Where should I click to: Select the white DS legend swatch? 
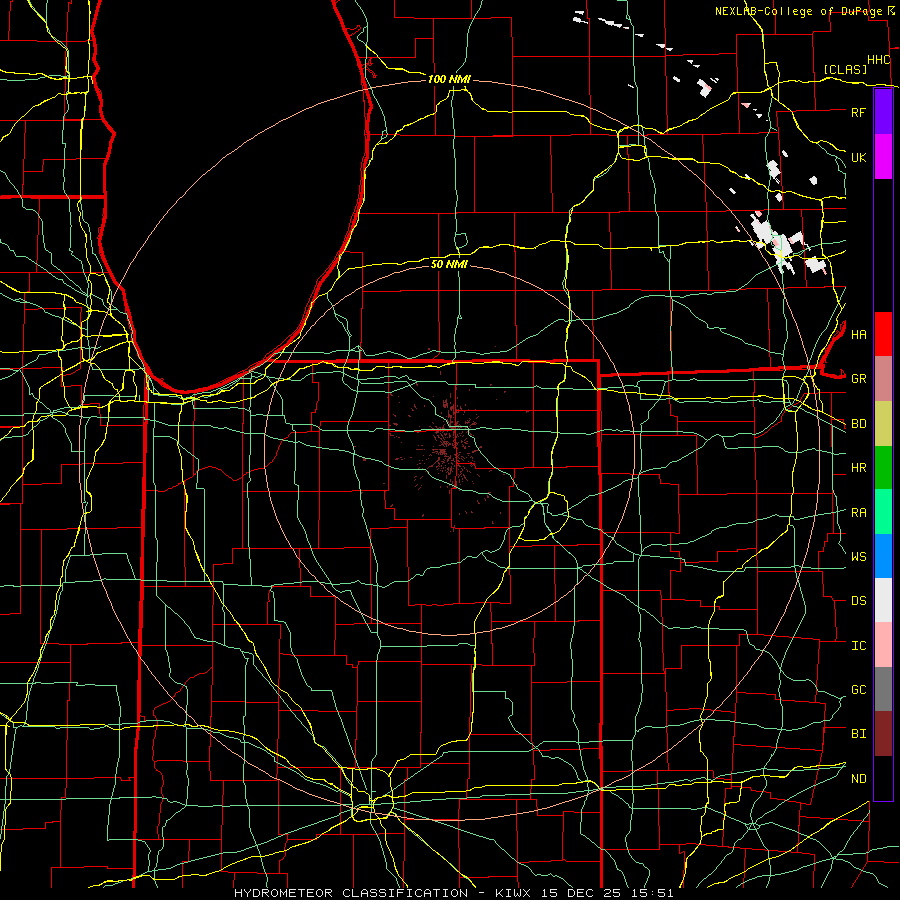(883, 600)
